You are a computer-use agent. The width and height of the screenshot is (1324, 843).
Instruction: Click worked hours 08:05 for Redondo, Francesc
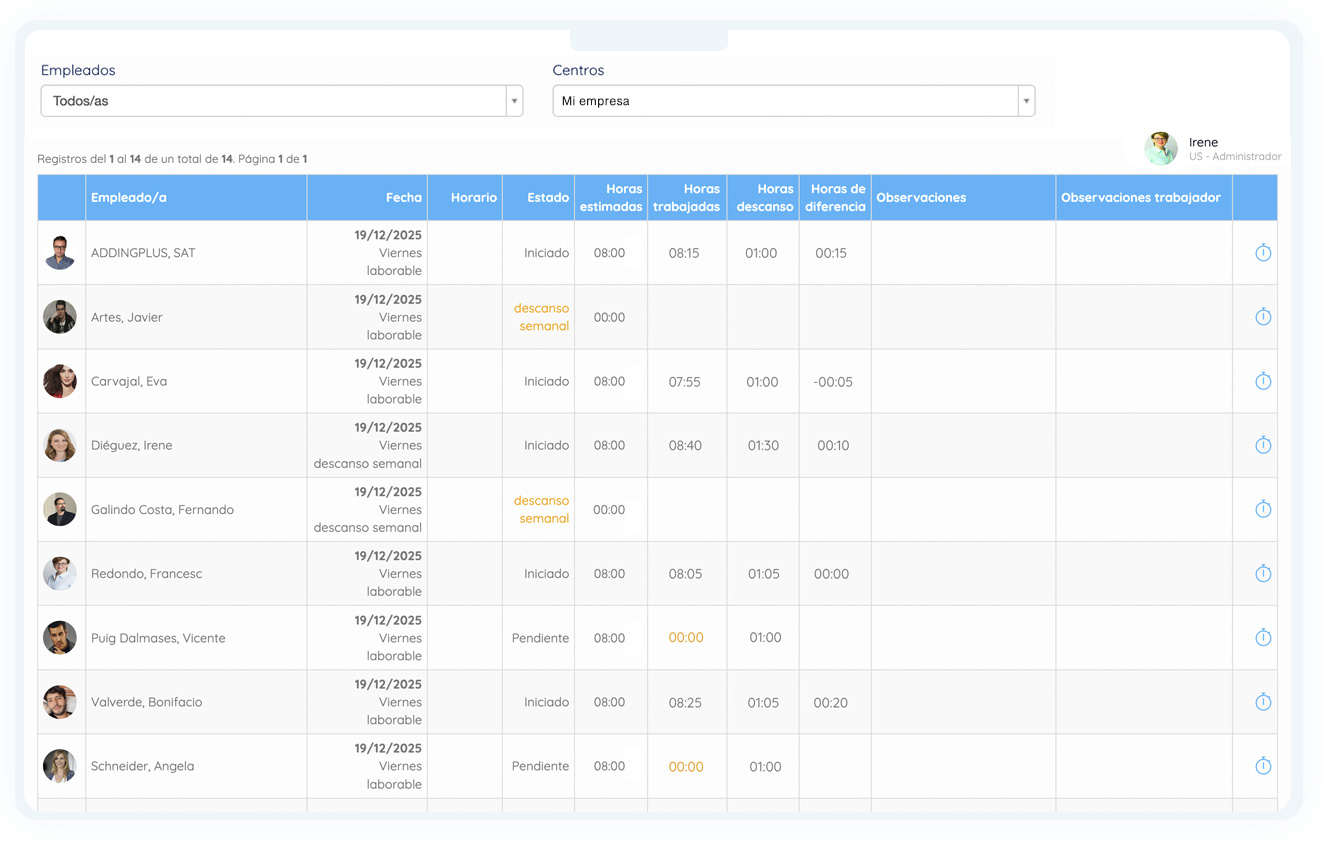pyautogui.click(x=685, y=573)
